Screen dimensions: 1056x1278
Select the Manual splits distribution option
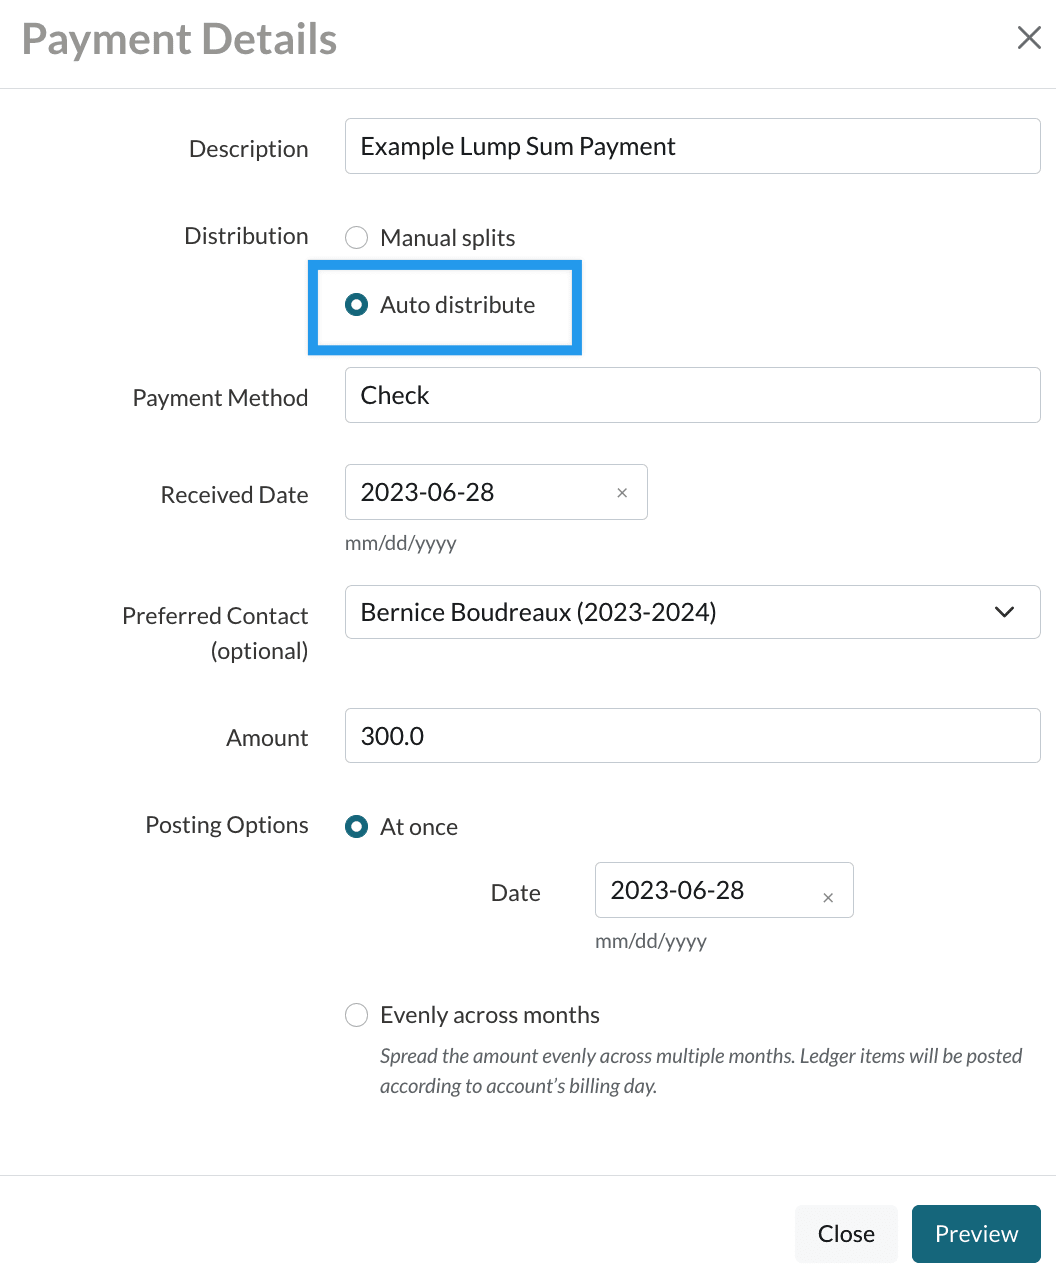tap(357, 238)
